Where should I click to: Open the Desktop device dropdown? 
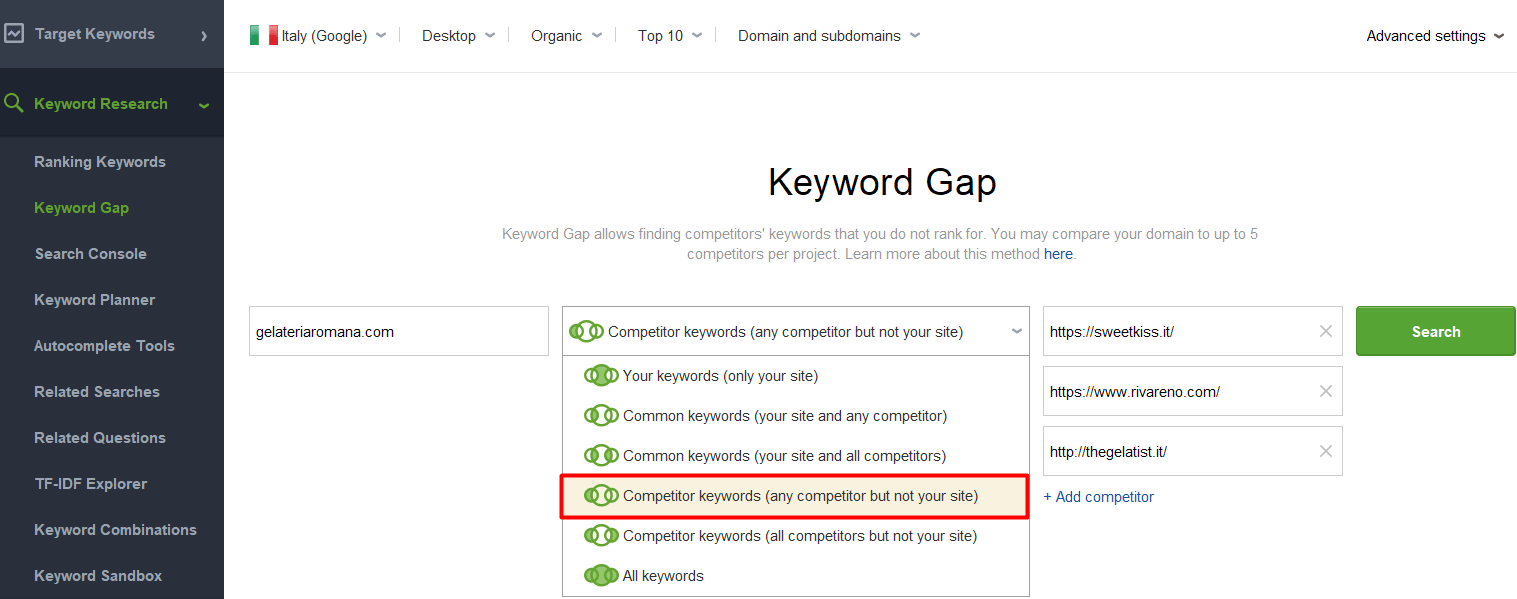[458, 35]
